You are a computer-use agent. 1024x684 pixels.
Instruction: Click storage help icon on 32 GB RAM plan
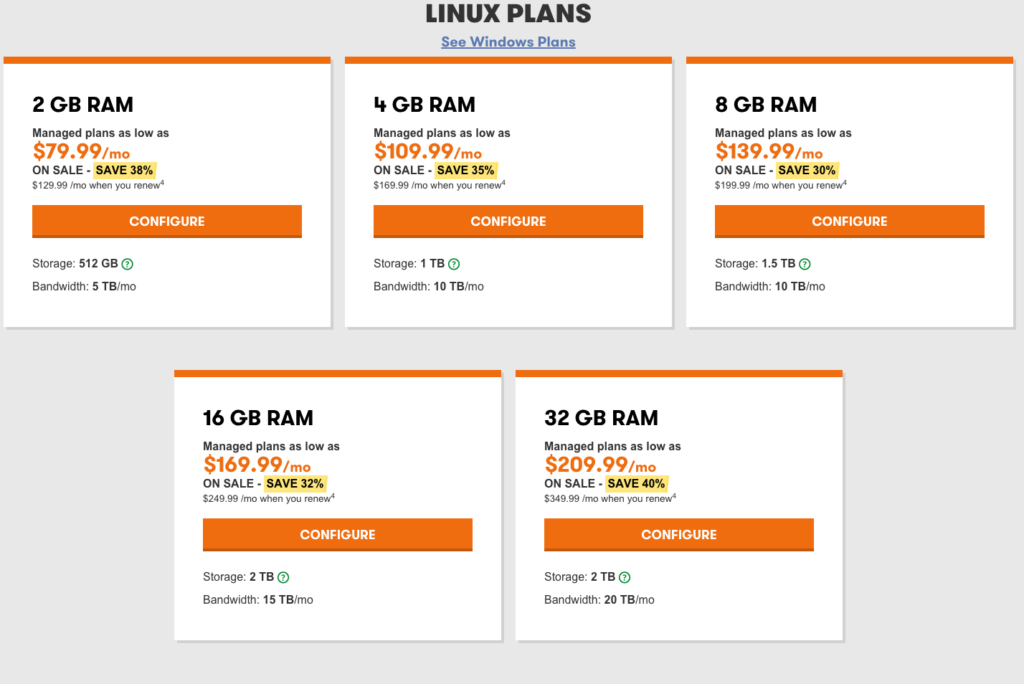click(x=625, y=577)
